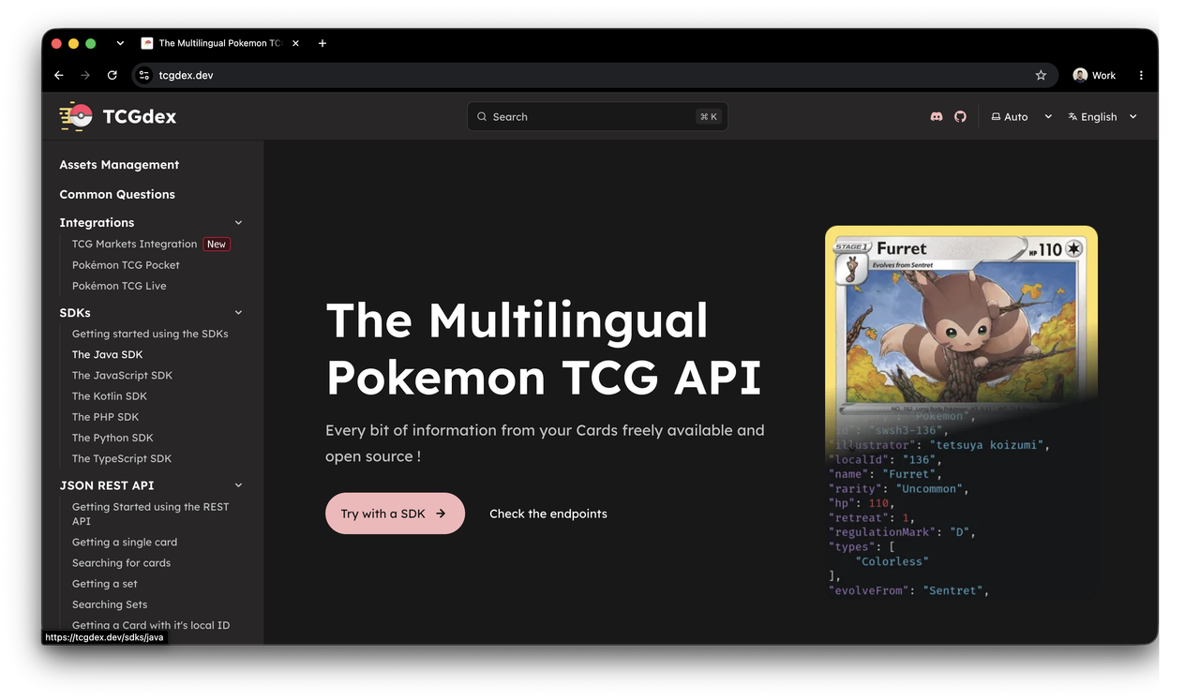This screenshot has height=700, width=1200.
Task: Click the address bar URL
Action: [x=186, y=75]
